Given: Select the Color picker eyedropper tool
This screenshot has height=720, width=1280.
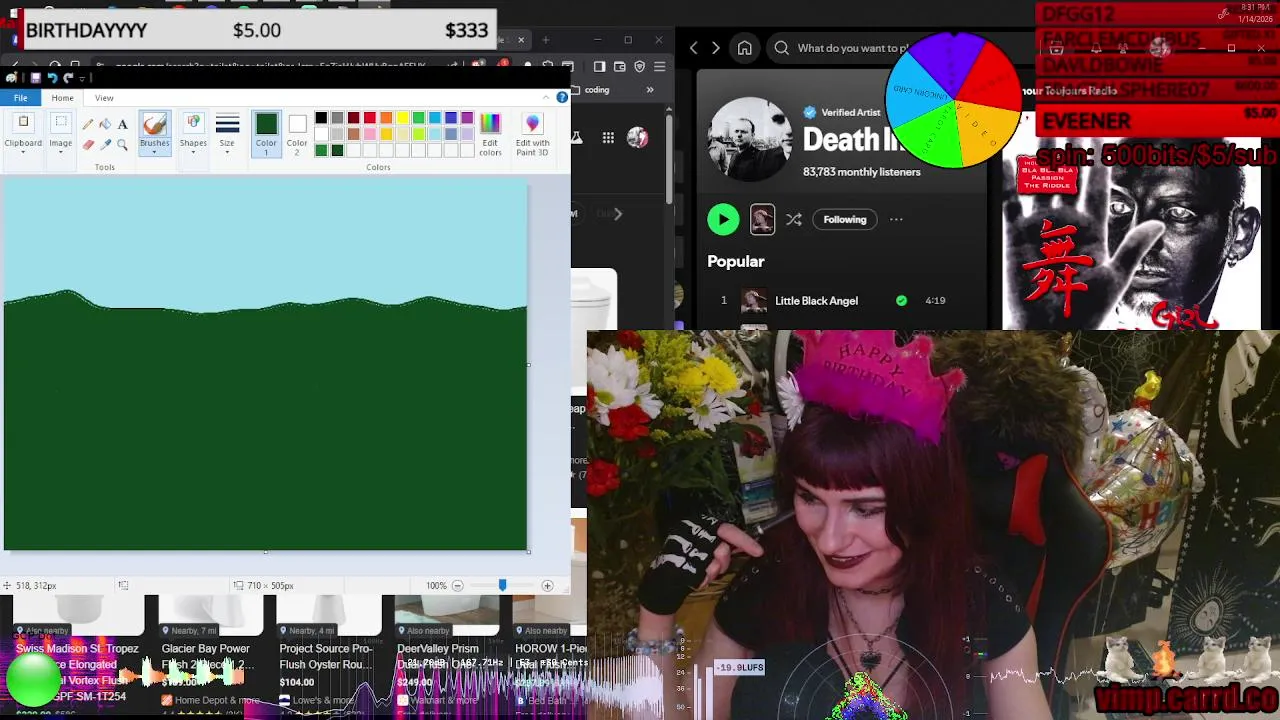Looking at the screenshot, I should click(105, 144).
